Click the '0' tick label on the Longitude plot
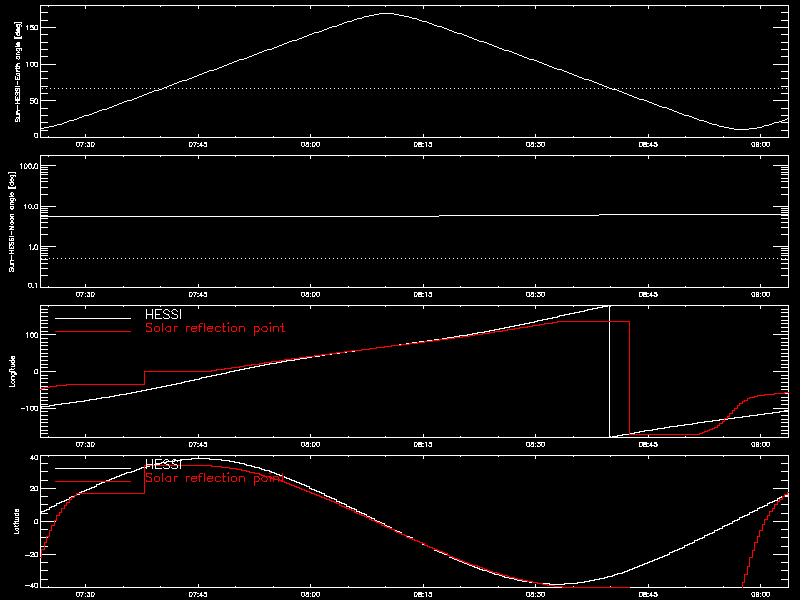This screenshot has height=600, width=800. click(36, 371)
